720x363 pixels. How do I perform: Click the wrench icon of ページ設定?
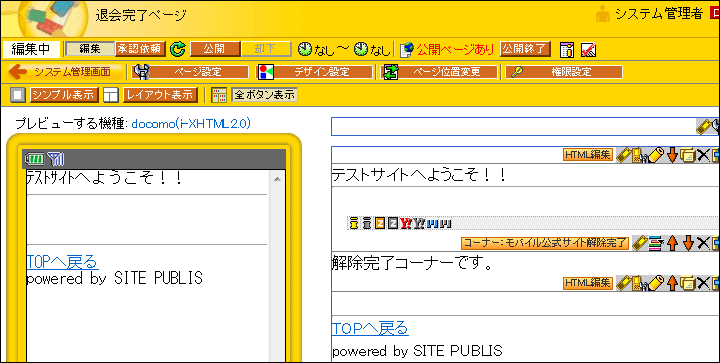point(141,72)
